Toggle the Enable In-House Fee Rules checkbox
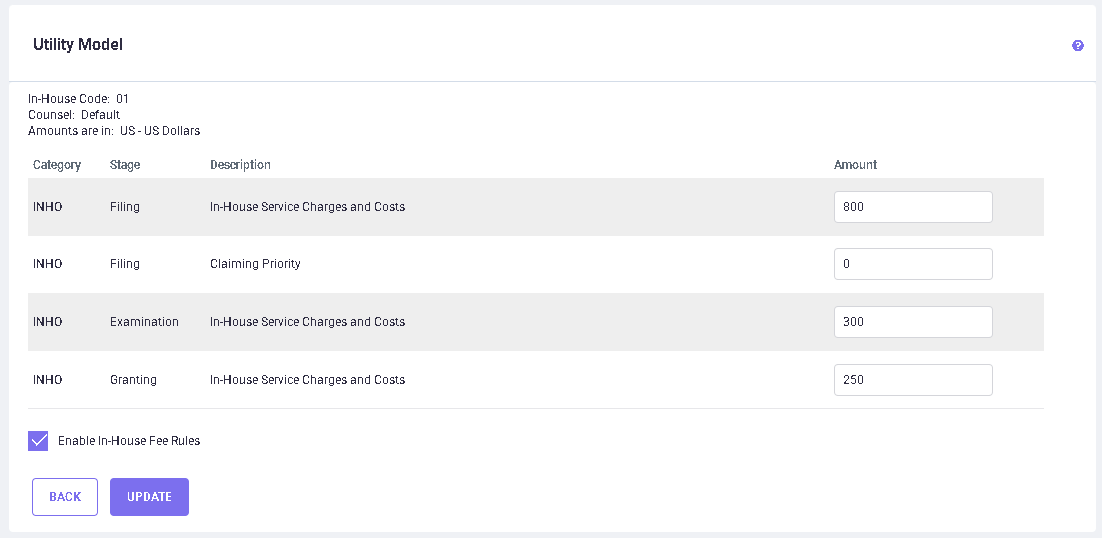Image resolution: width=1102 pixels, height=538 pixels. [x=39, y=441]
